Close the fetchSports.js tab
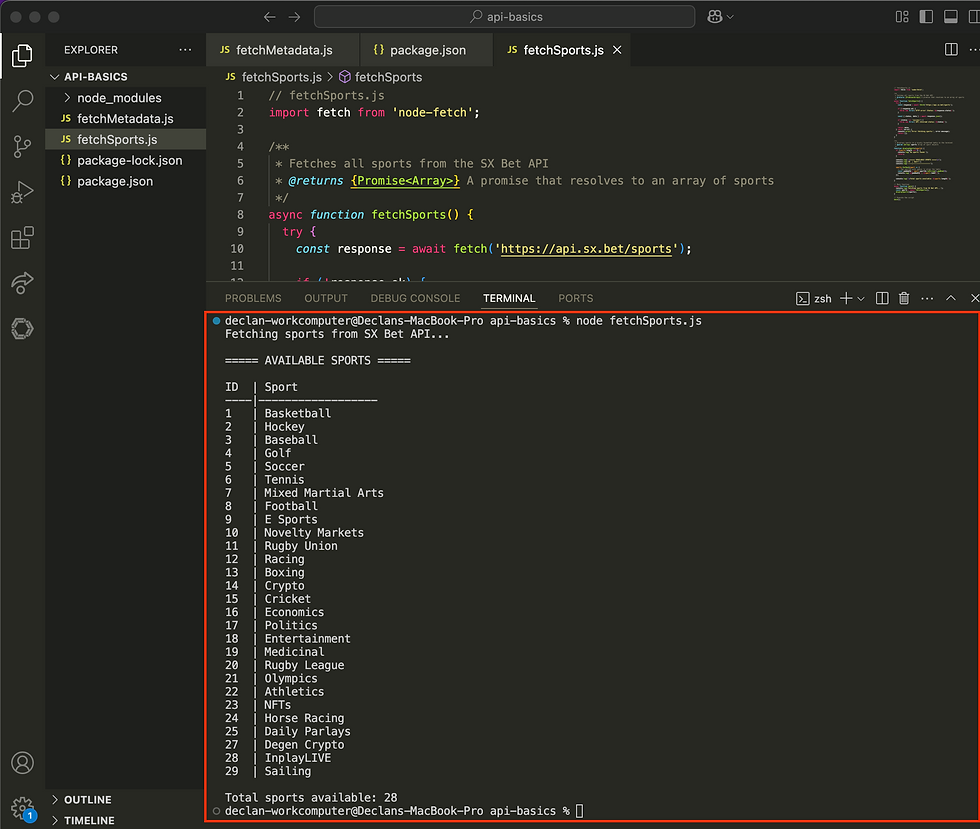The image size is (980, 829). 617,50
